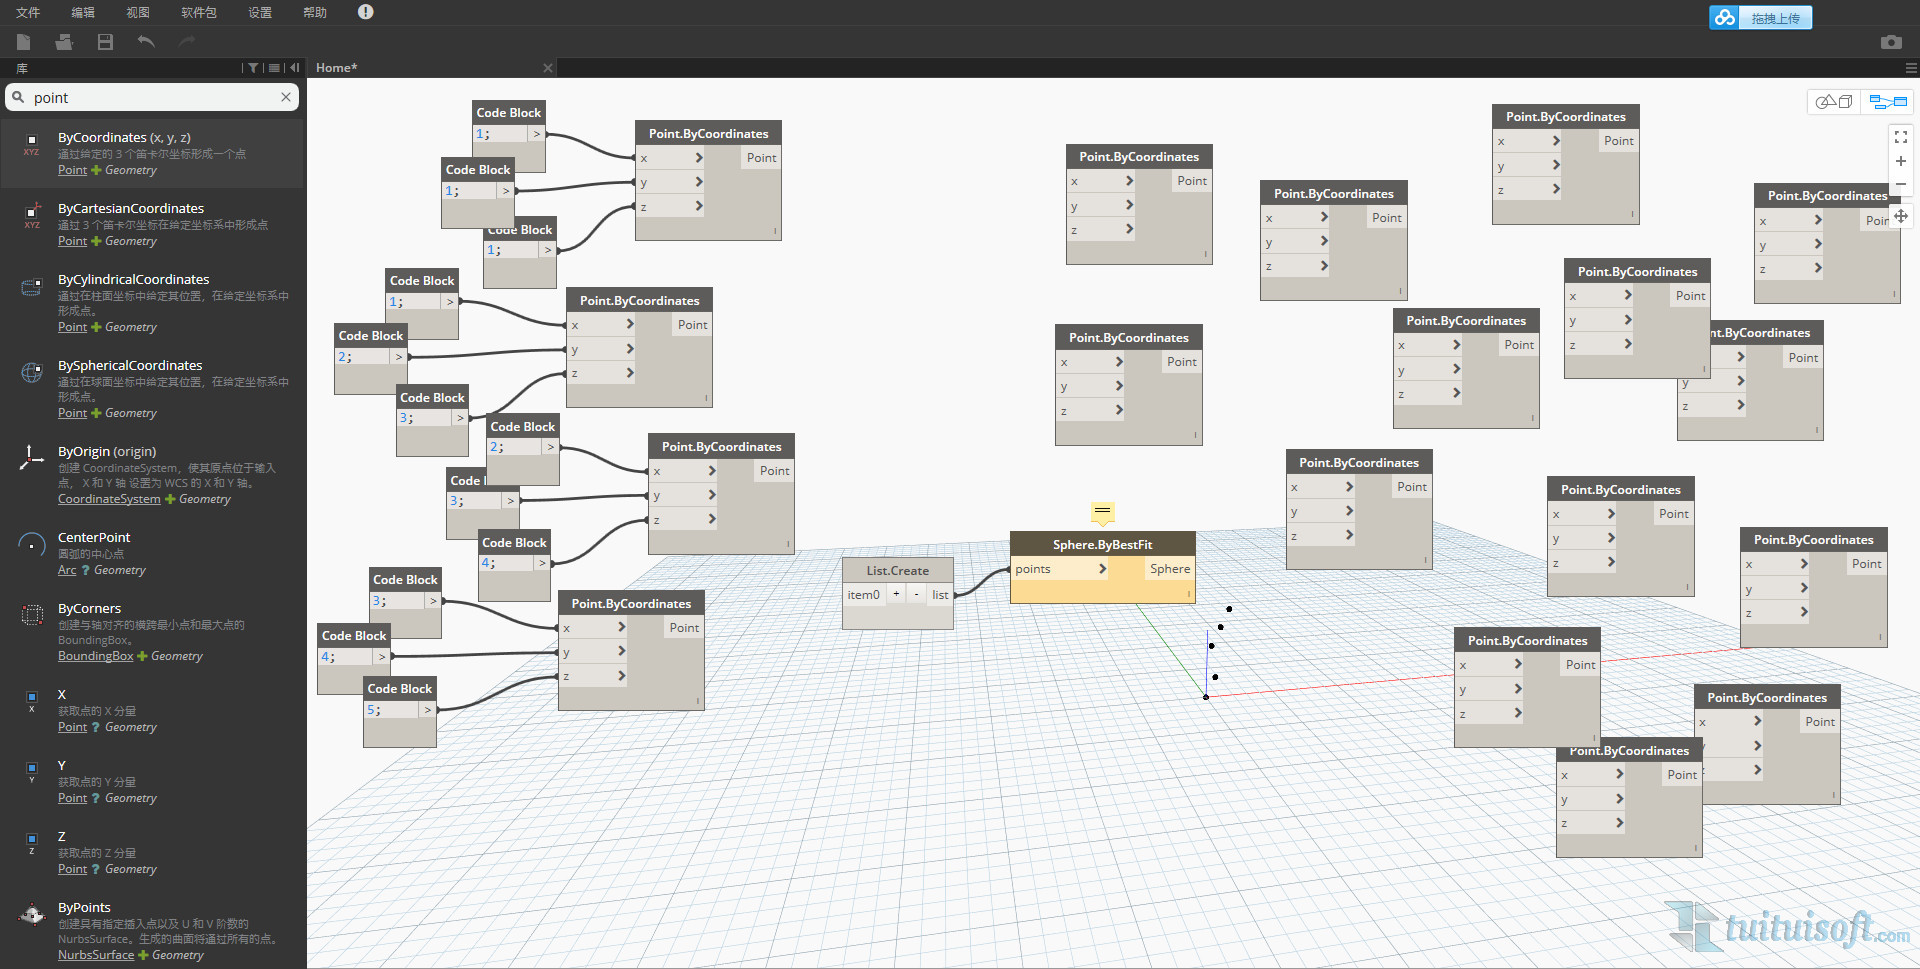Click the 拖拽上传 upload button
This screenshot has height=969, width=1920.
[x=1761, y=18]
